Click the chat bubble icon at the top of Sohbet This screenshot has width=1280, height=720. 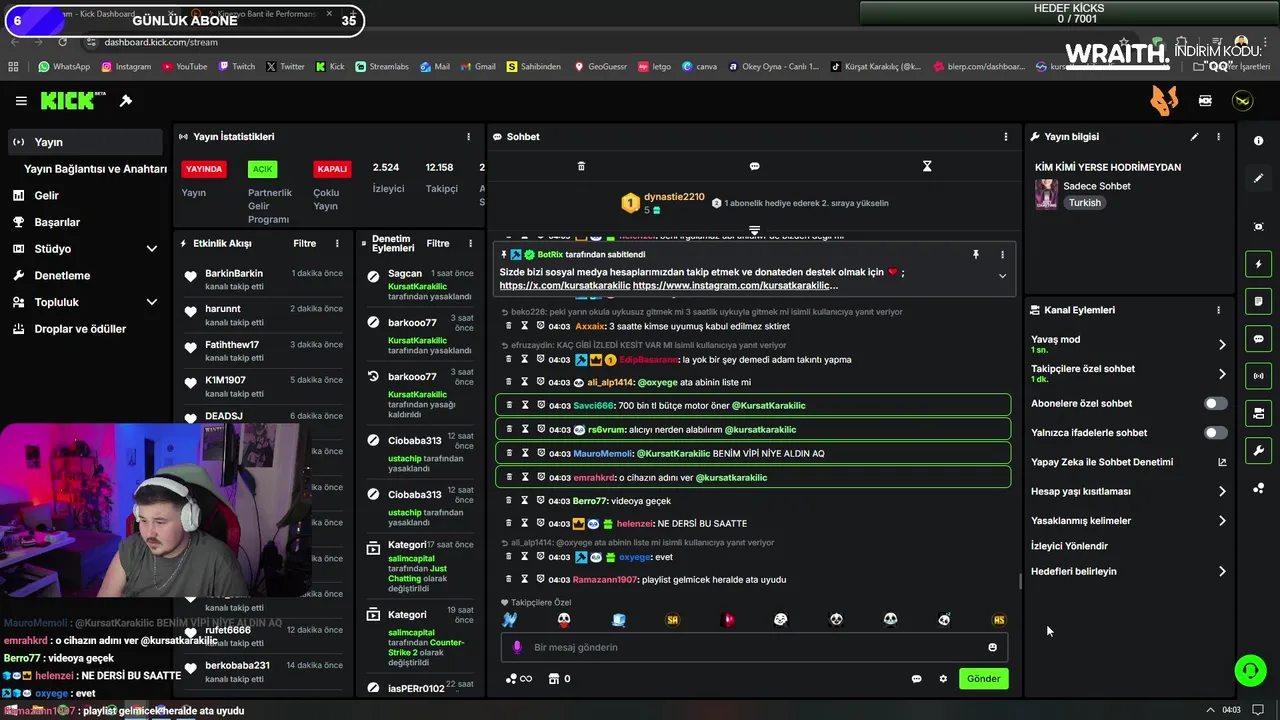(x=754, y=166)
